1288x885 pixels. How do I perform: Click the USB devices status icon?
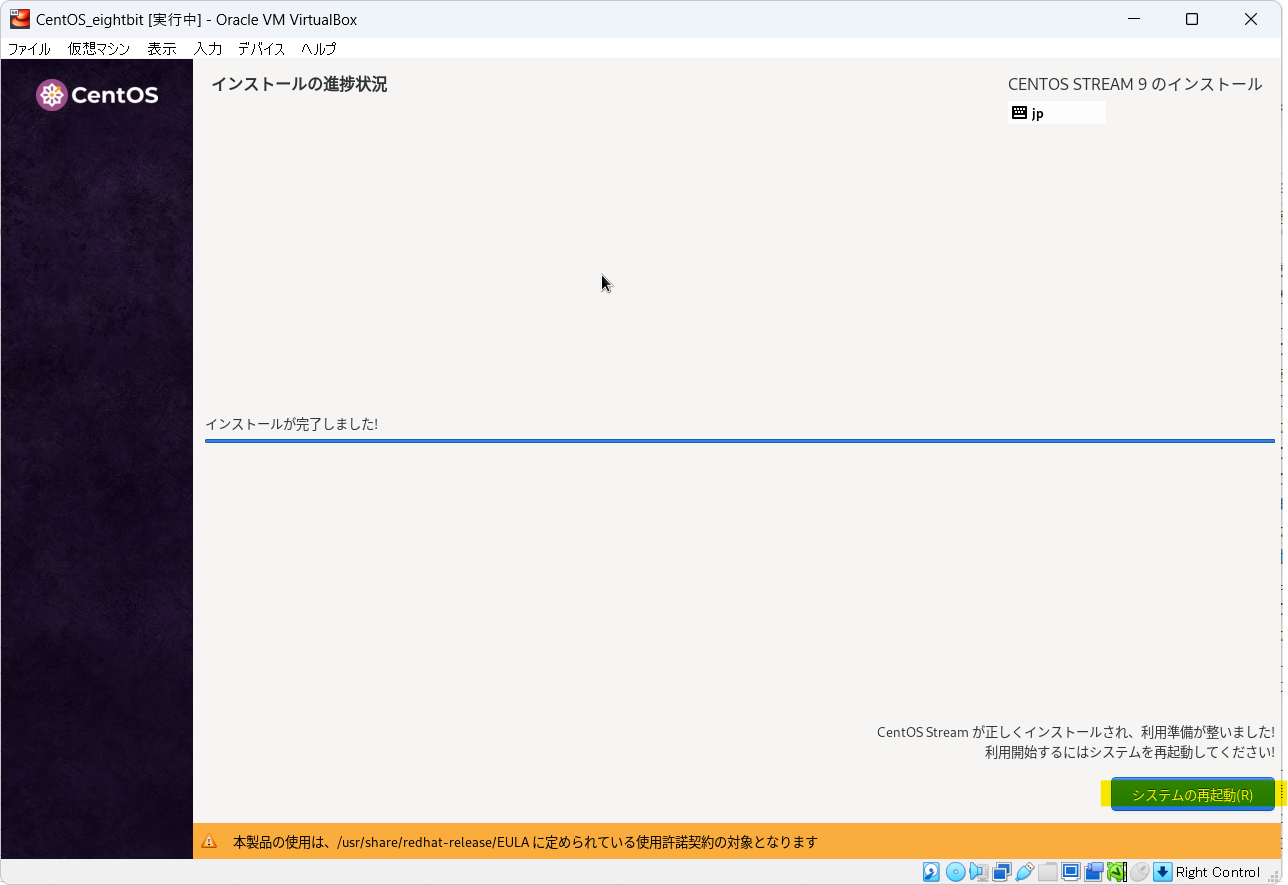tap(1025, 872)
